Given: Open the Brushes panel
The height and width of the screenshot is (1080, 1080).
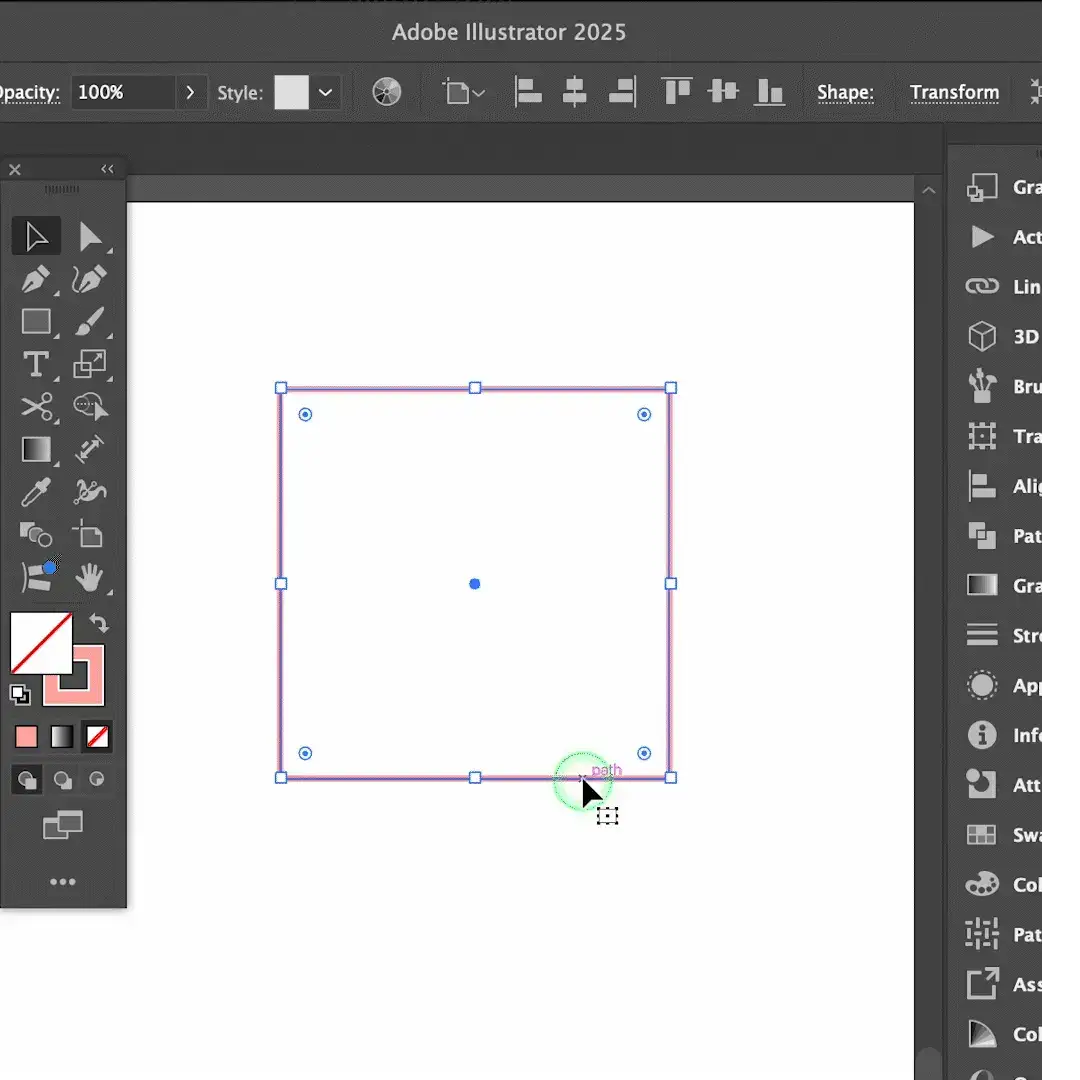Looking at the screenshot, I should (981, 387).
